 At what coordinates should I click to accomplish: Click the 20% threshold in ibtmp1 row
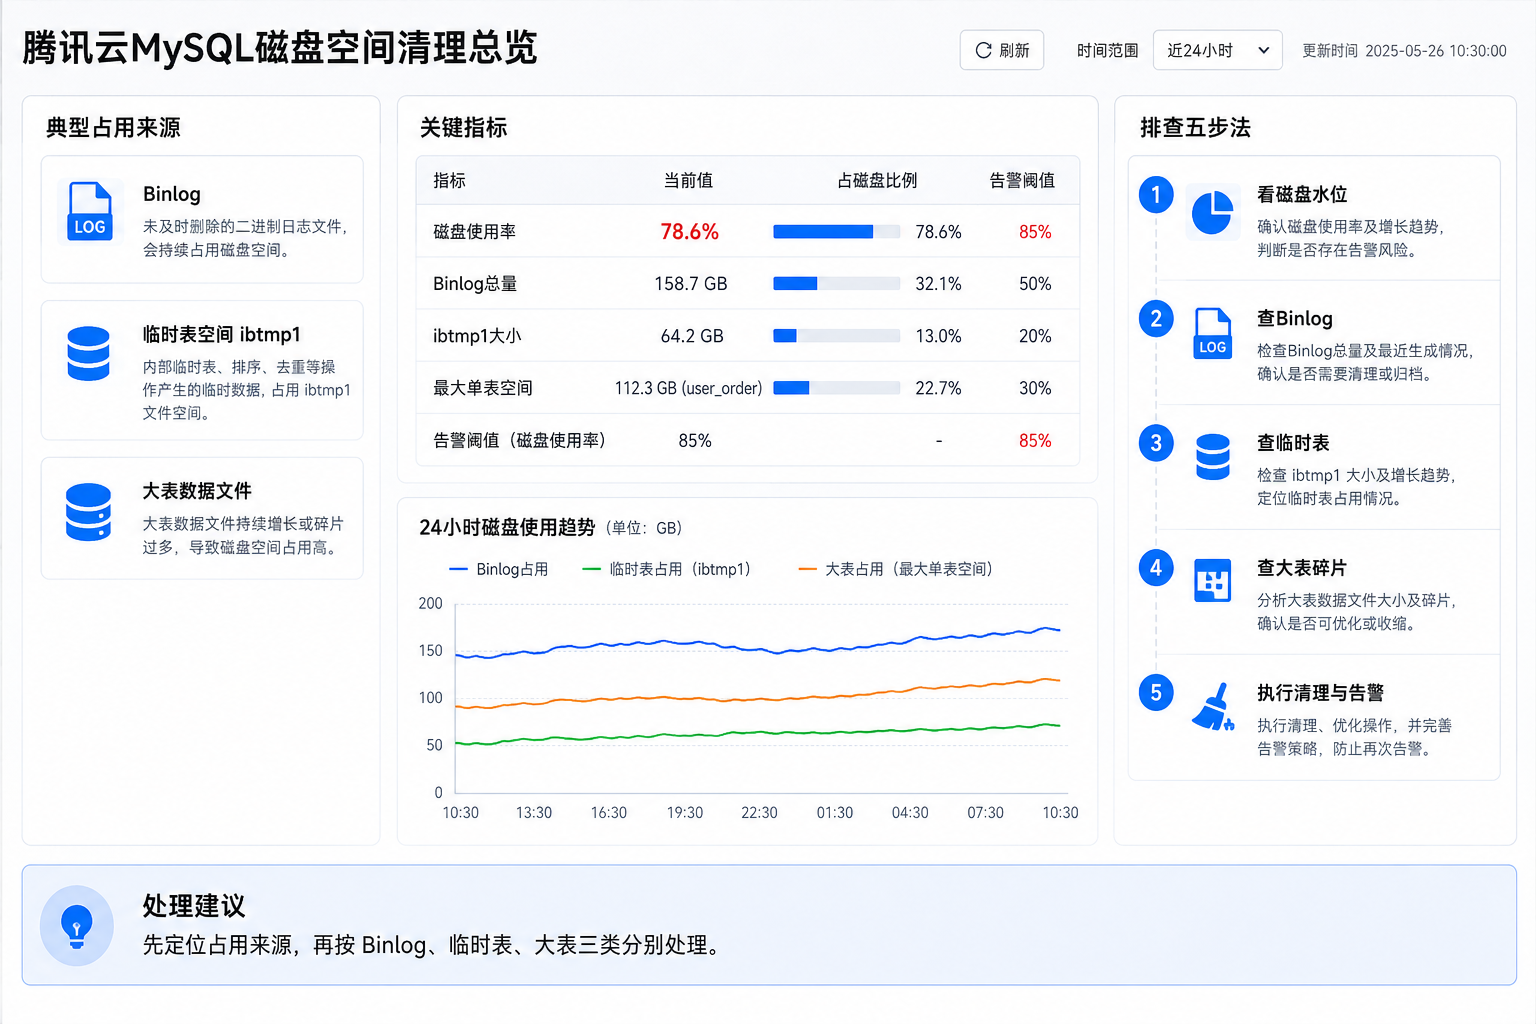[x=1035, y=336]
